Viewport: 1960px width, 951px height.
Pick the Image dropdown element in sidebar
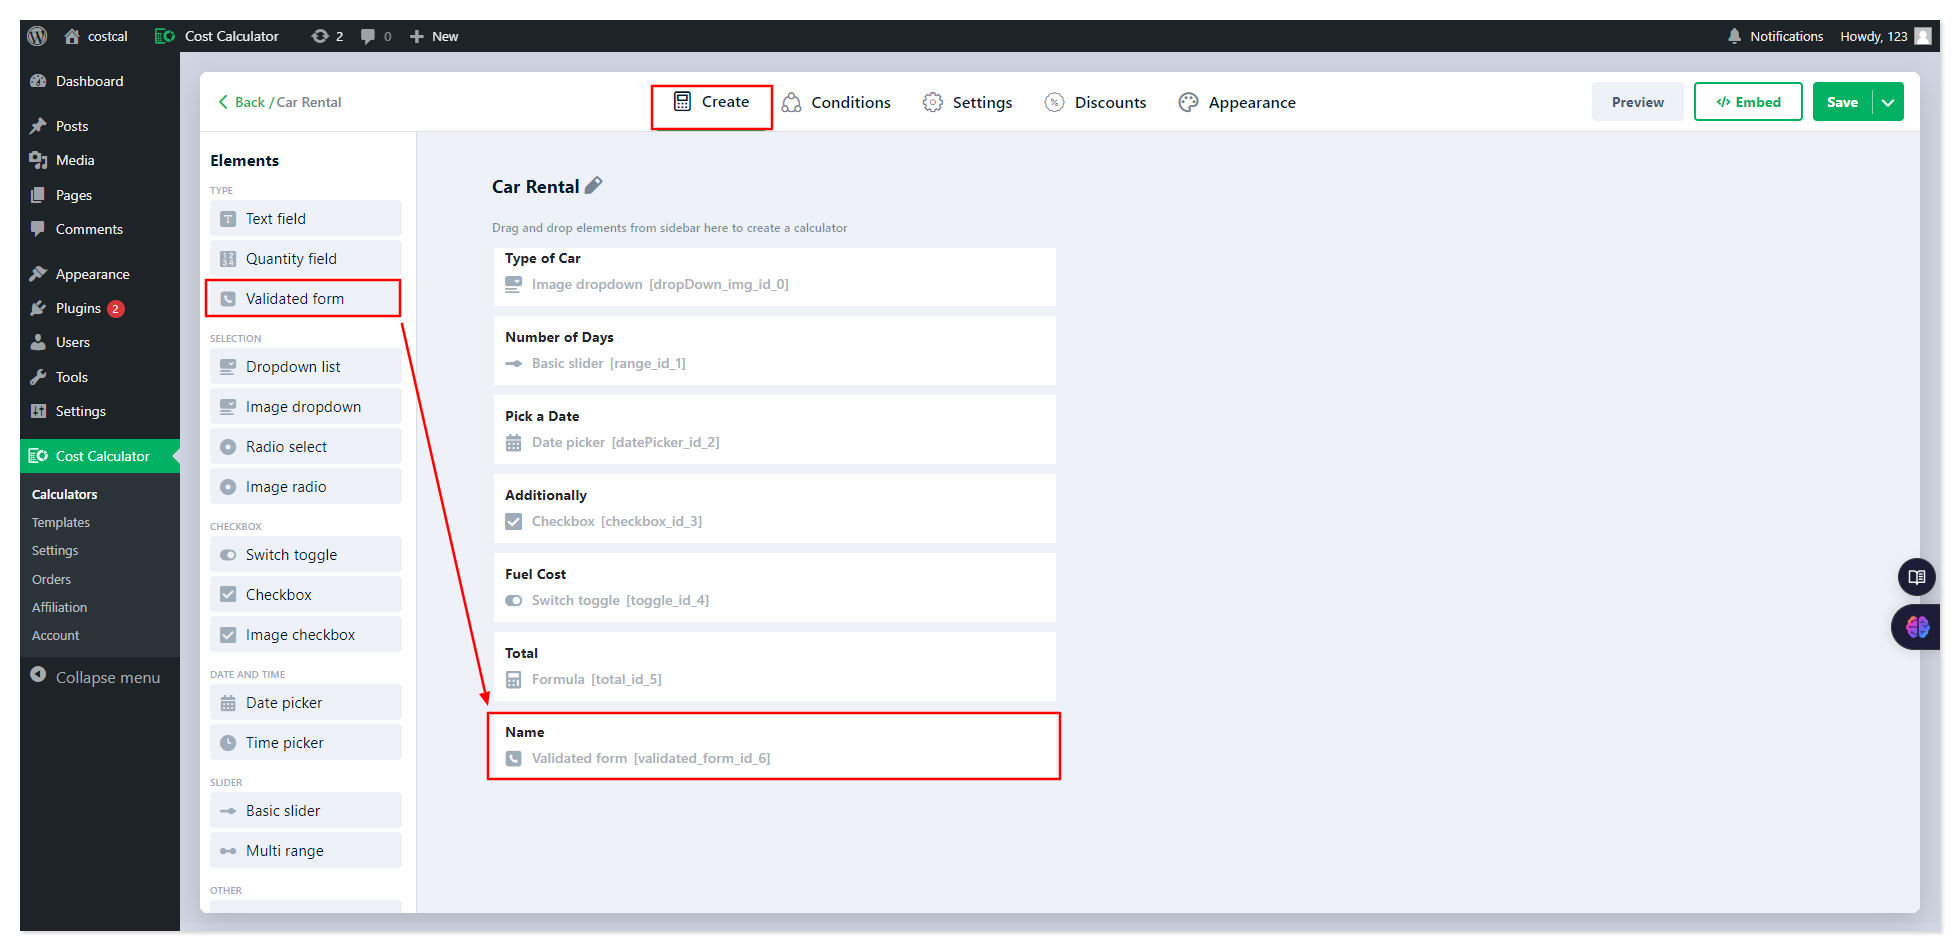coord(305,407)
